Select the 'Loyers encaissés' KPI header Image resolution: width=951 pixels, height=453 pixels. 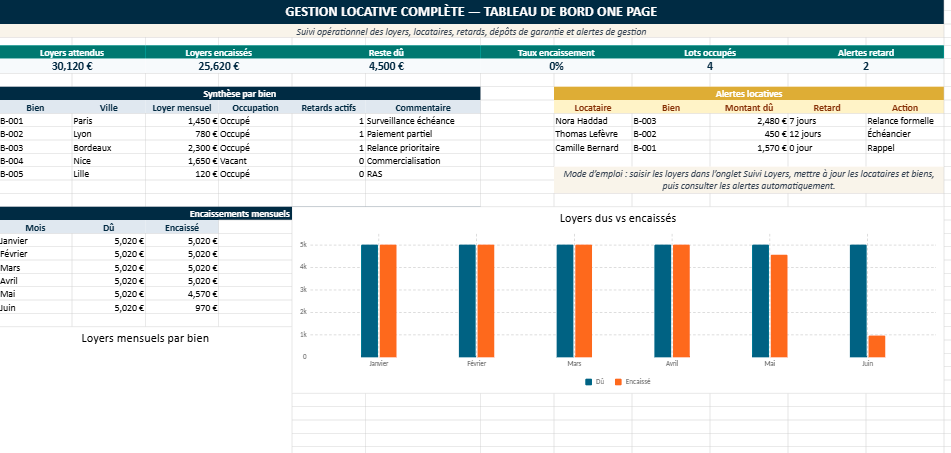(x=218, y=53)
